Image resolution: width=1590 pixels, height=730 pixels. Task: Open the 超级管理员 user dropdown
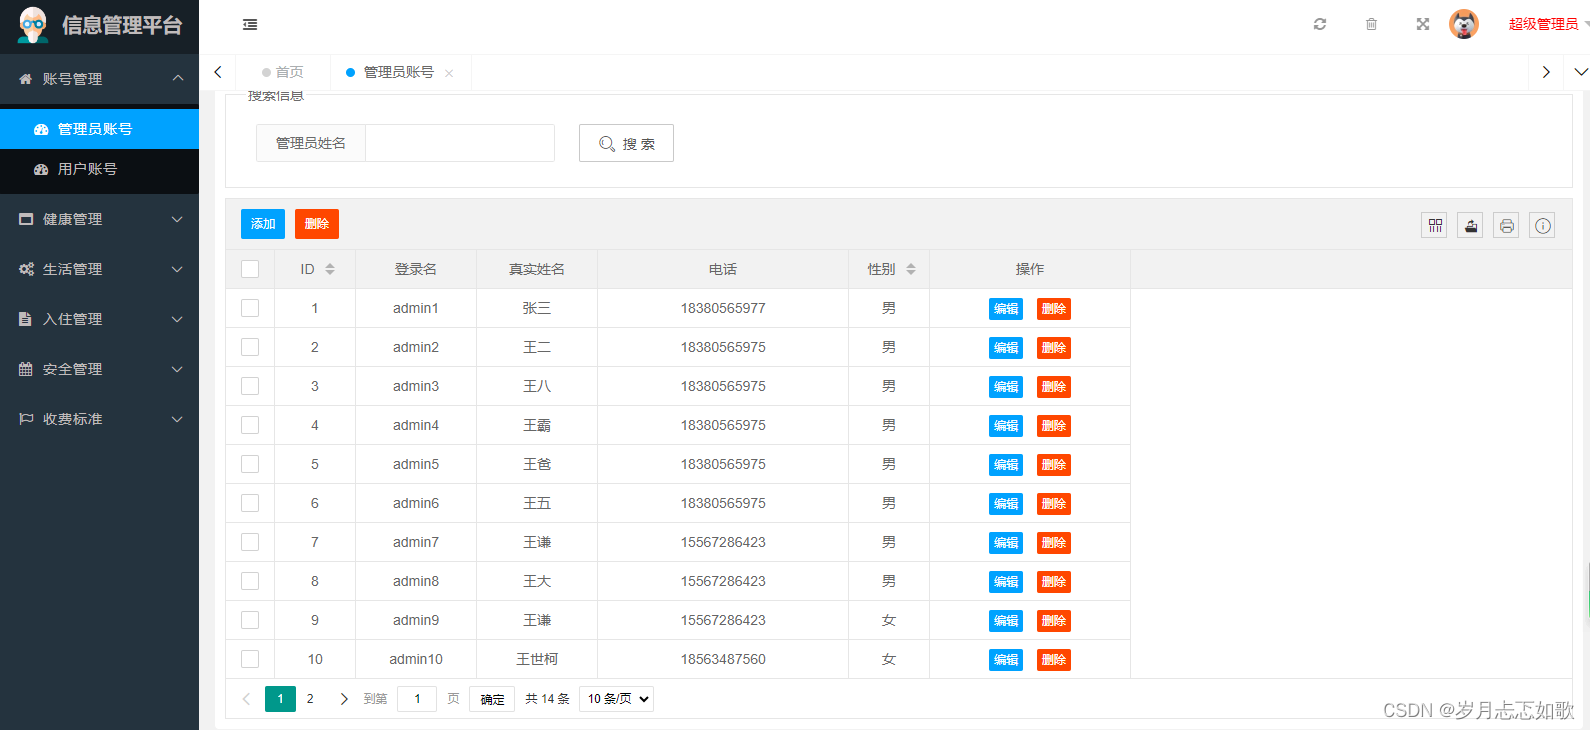coord(1546,24)
